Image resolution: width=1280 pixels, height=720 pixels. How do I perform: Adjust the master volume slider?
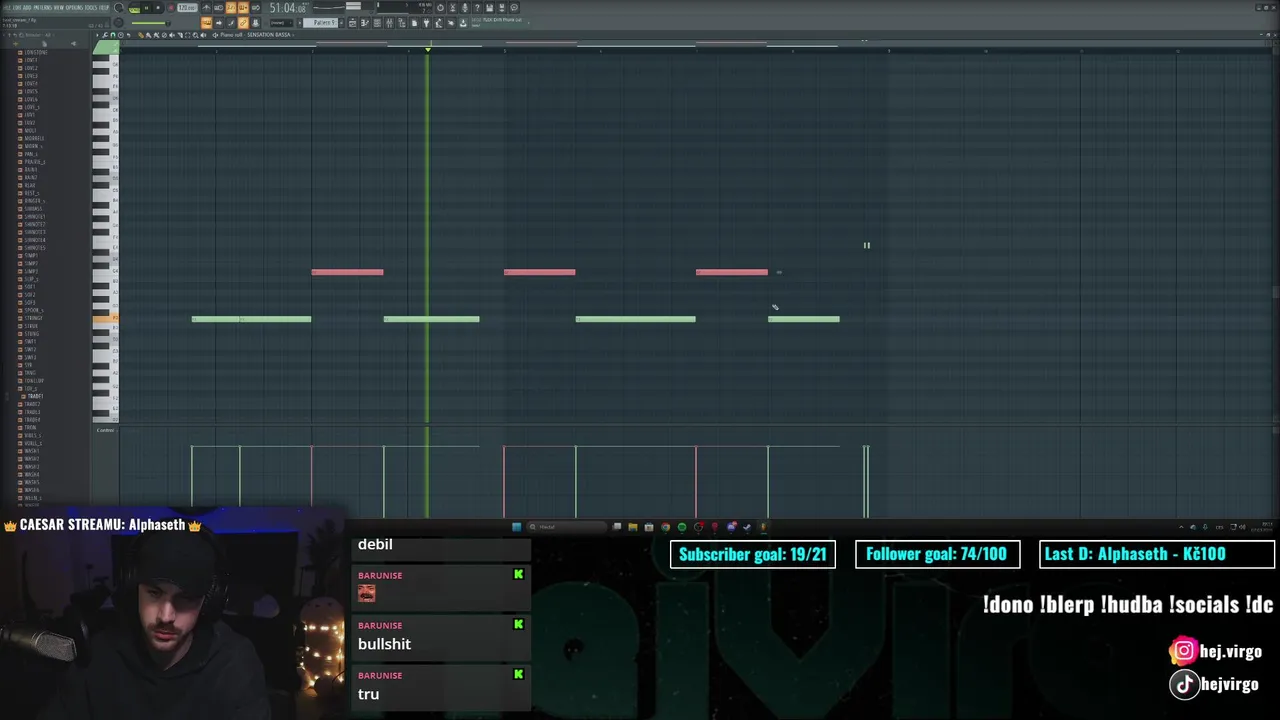coord(150,23)
